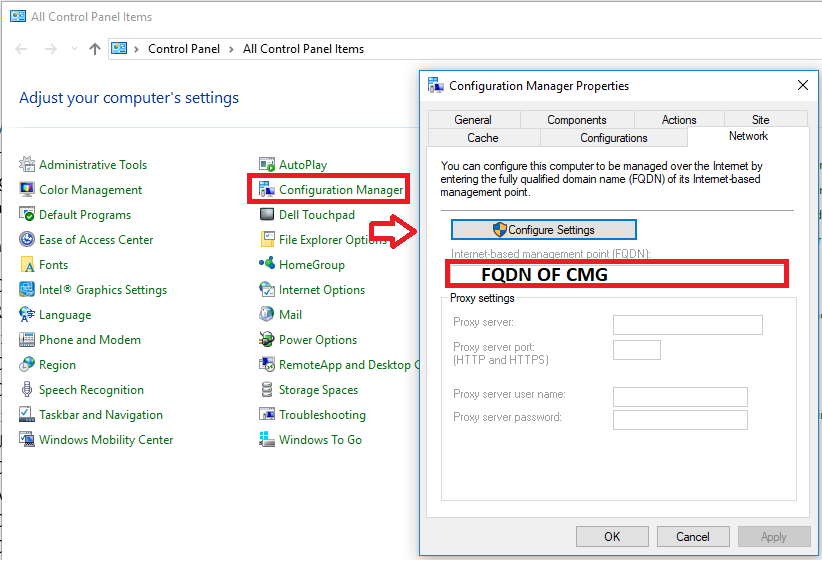Screen dimensions: 822x561
Task: Switch to the General tab
Action: point(474,120)
